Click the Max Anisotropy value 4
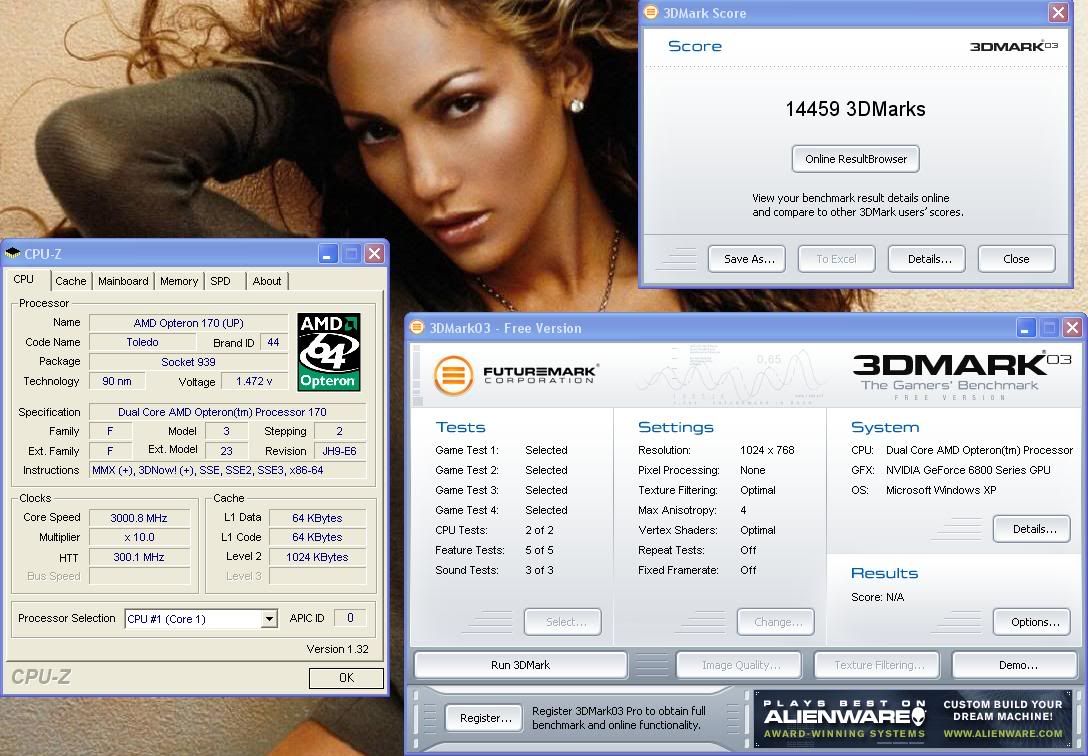Screen dimensions: 1088x756 pos(743,510)
